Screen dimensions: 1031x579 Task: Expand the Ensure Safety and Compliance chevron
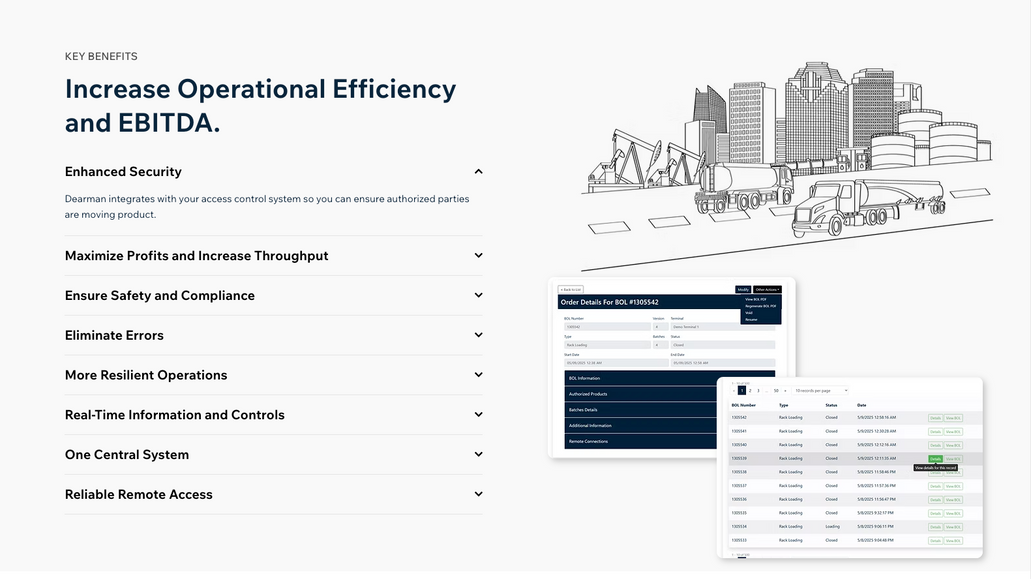pyautogui.click(x=478, y=296)
